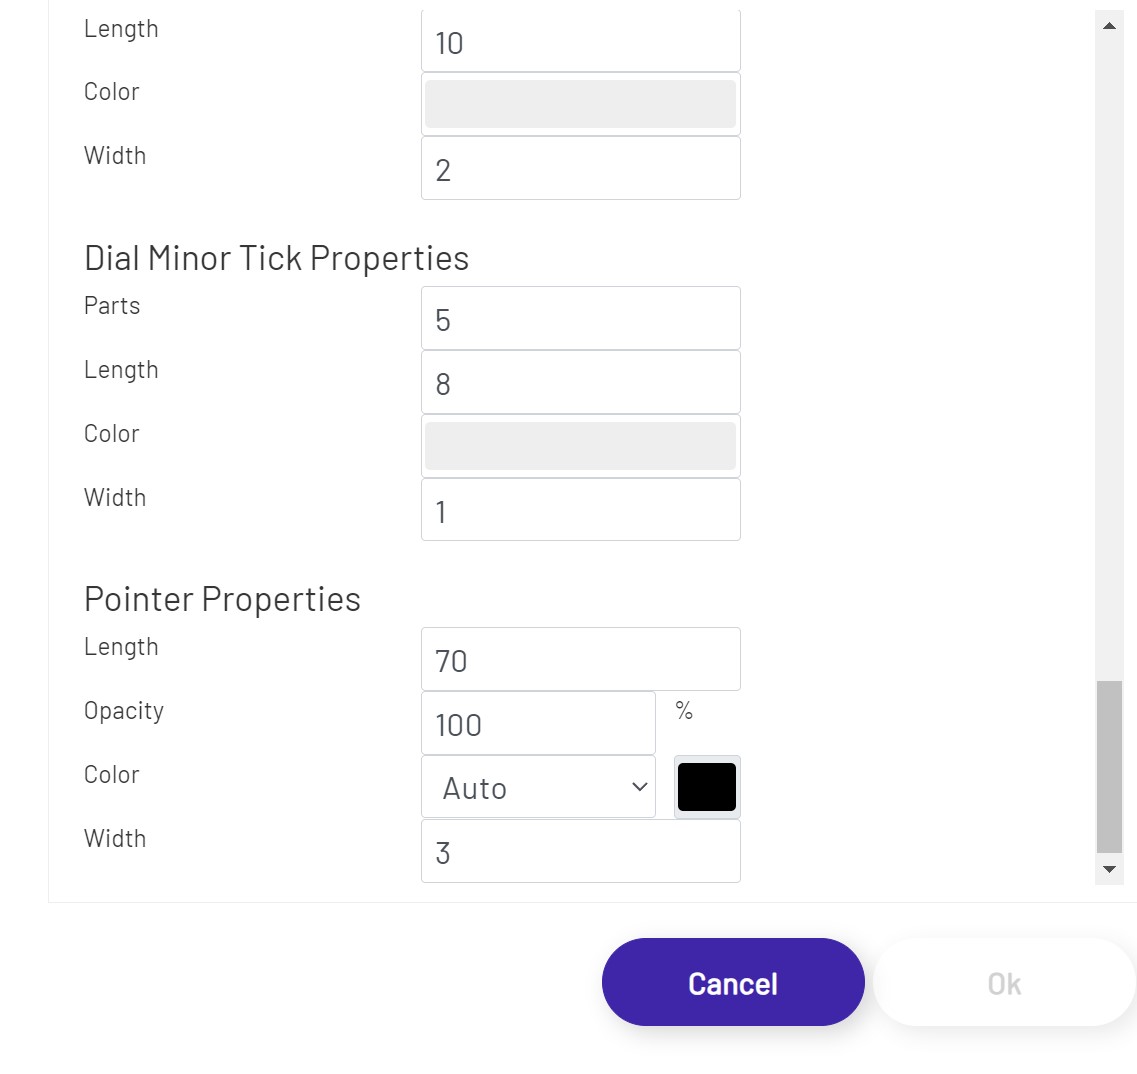Focus the minor tick Parts field
Image resolution: width=1137 pixels, height=1074 pixels.
coord(580,319)
